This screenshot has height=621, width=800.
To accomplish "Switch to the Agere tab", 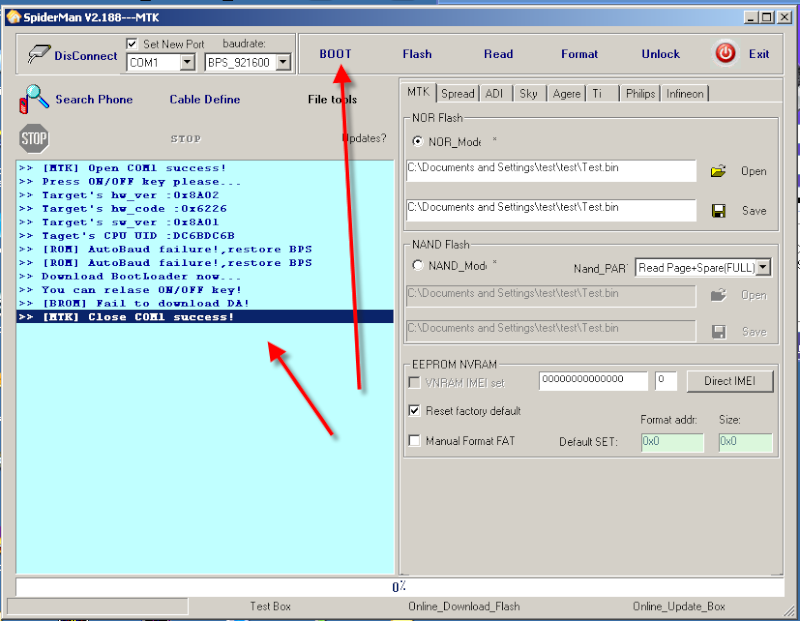I will point(566,93).
